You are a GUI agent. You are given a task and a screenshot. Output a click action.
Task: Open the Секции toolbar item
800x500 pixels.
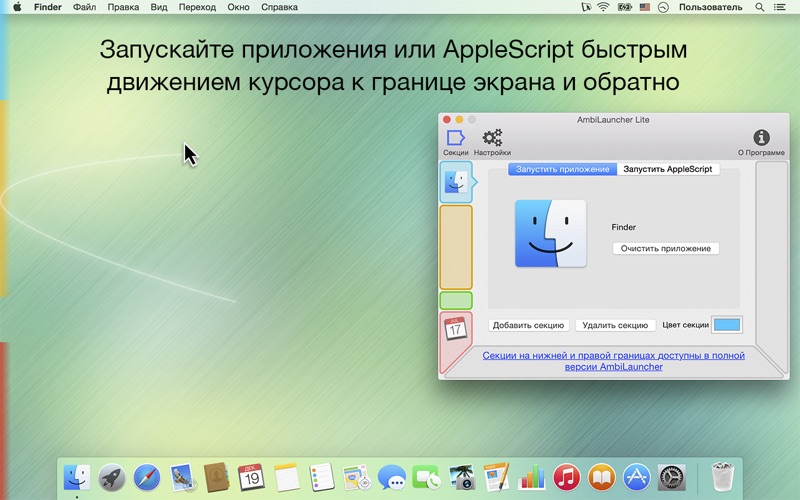(456, 142)
